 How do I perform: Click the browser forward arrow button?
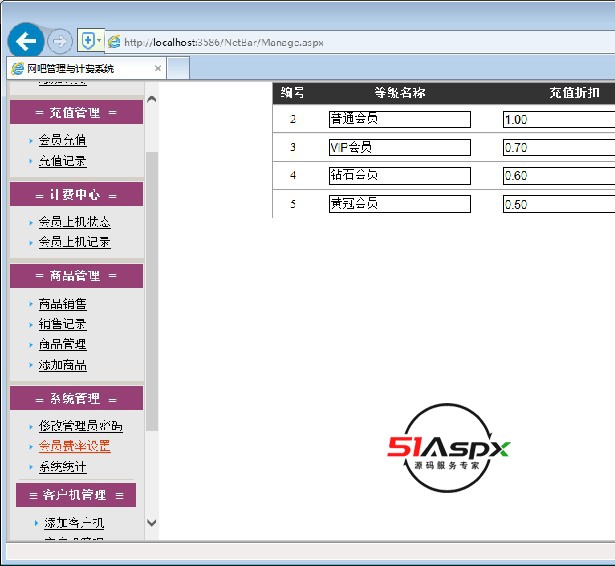click(x=60, y=41)
